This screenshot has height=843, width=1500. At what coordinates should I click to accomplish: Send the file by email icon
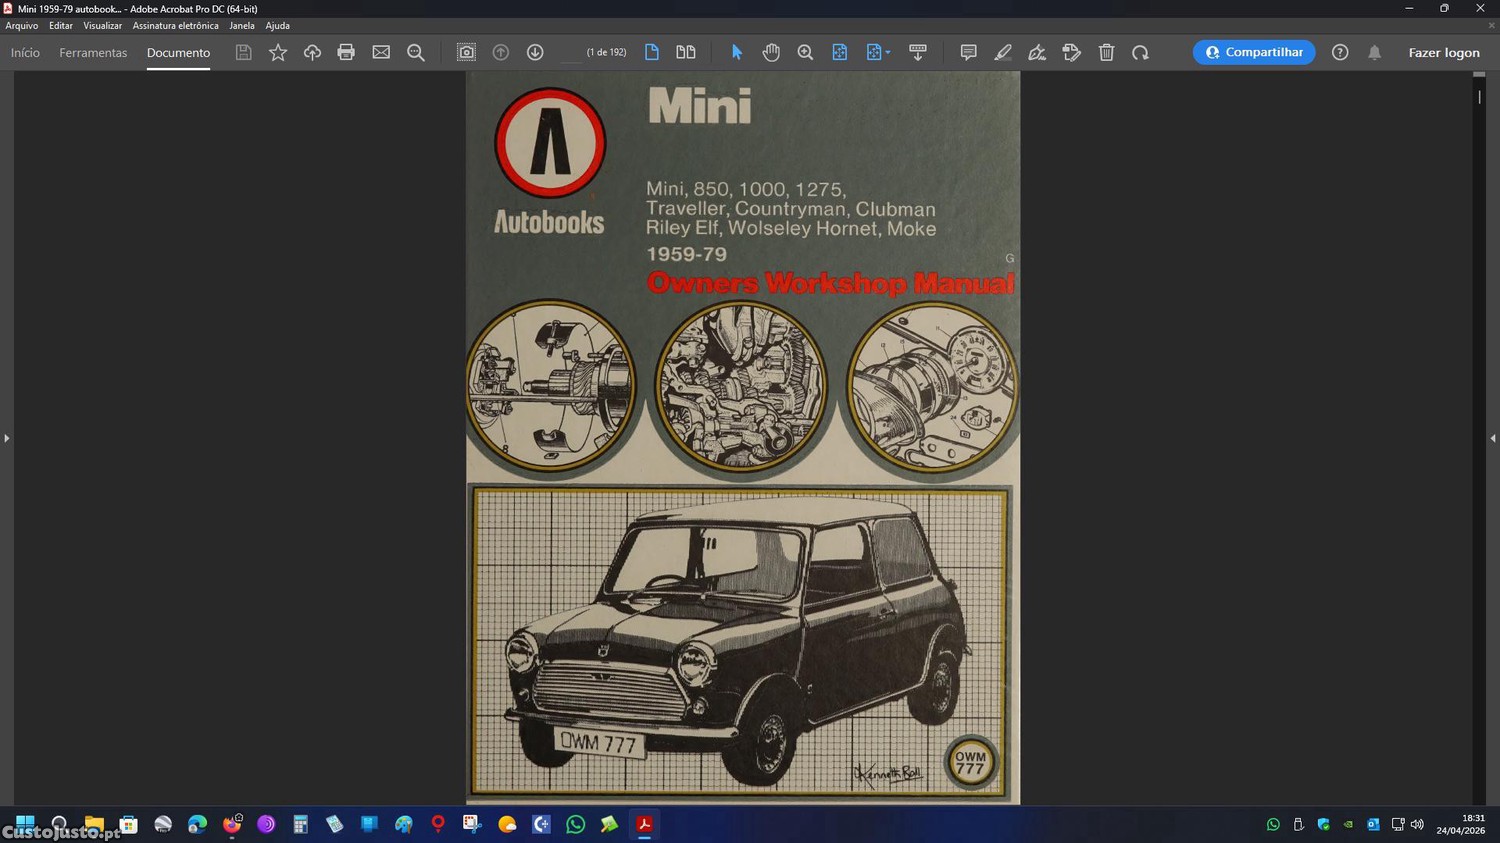(x=381, y=53)
